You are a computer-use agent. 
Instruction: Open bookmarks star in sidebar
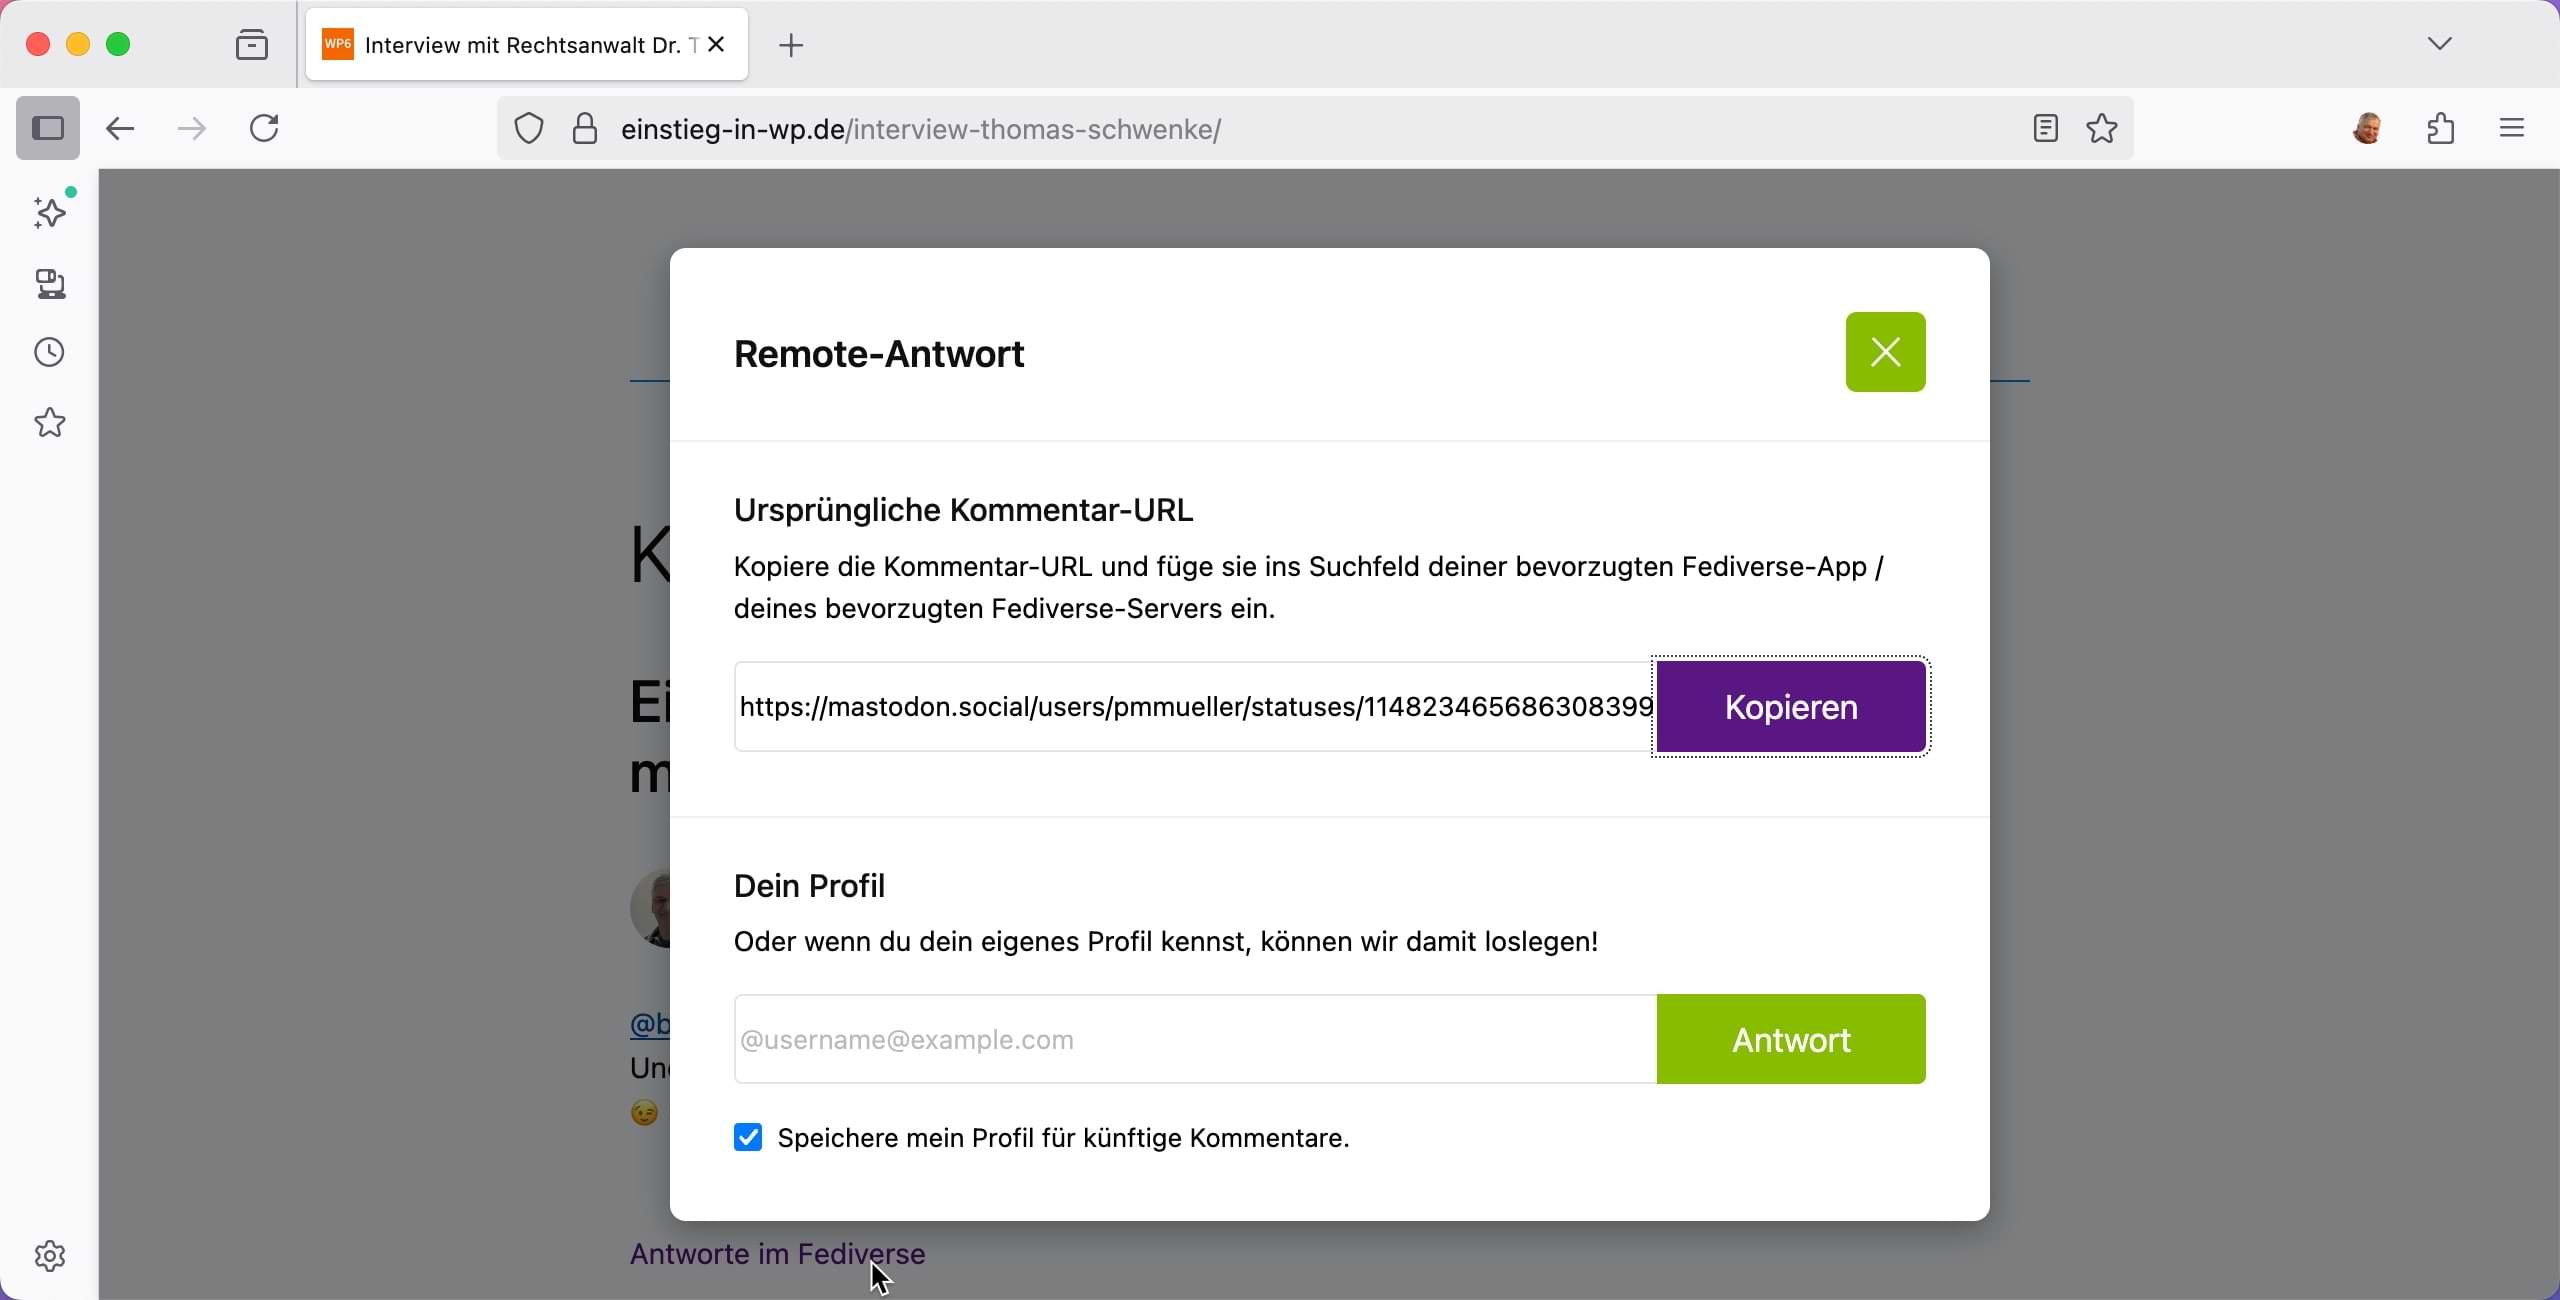point(50,423)
